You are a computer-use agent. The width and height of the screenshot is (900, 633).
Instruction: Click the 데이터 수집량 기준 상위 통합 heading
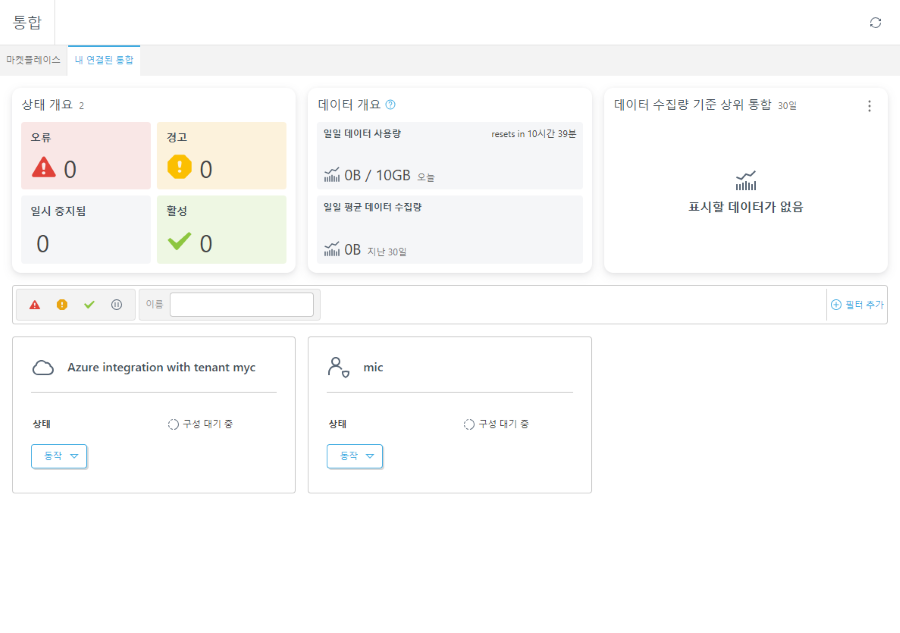[693, 104]
